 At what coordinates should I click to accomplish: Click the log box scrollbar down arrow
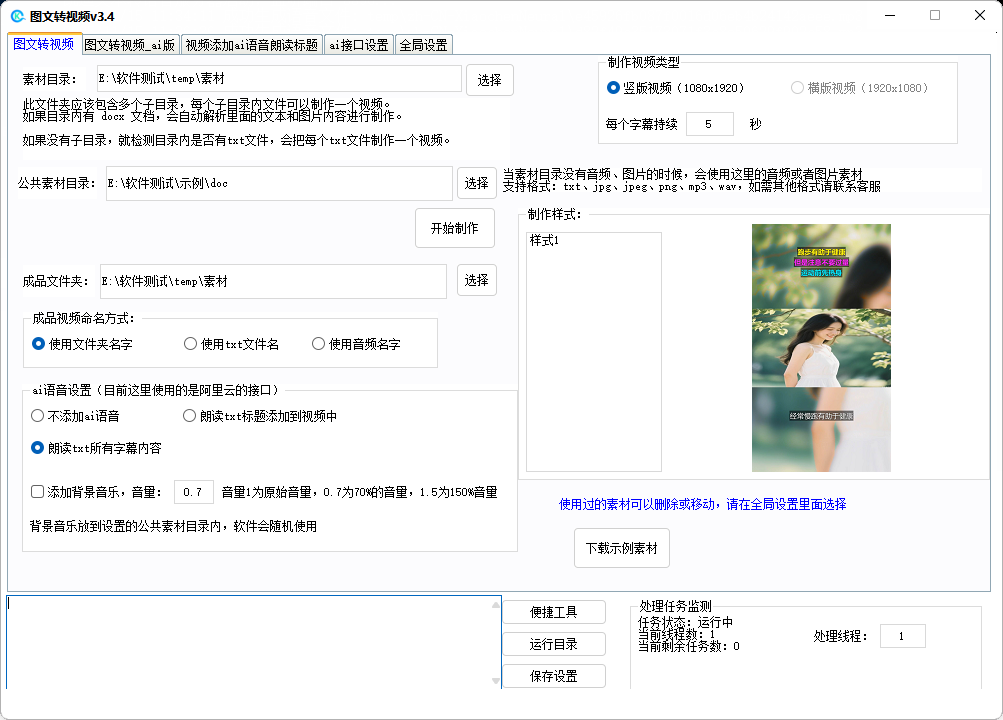point(495,681)
